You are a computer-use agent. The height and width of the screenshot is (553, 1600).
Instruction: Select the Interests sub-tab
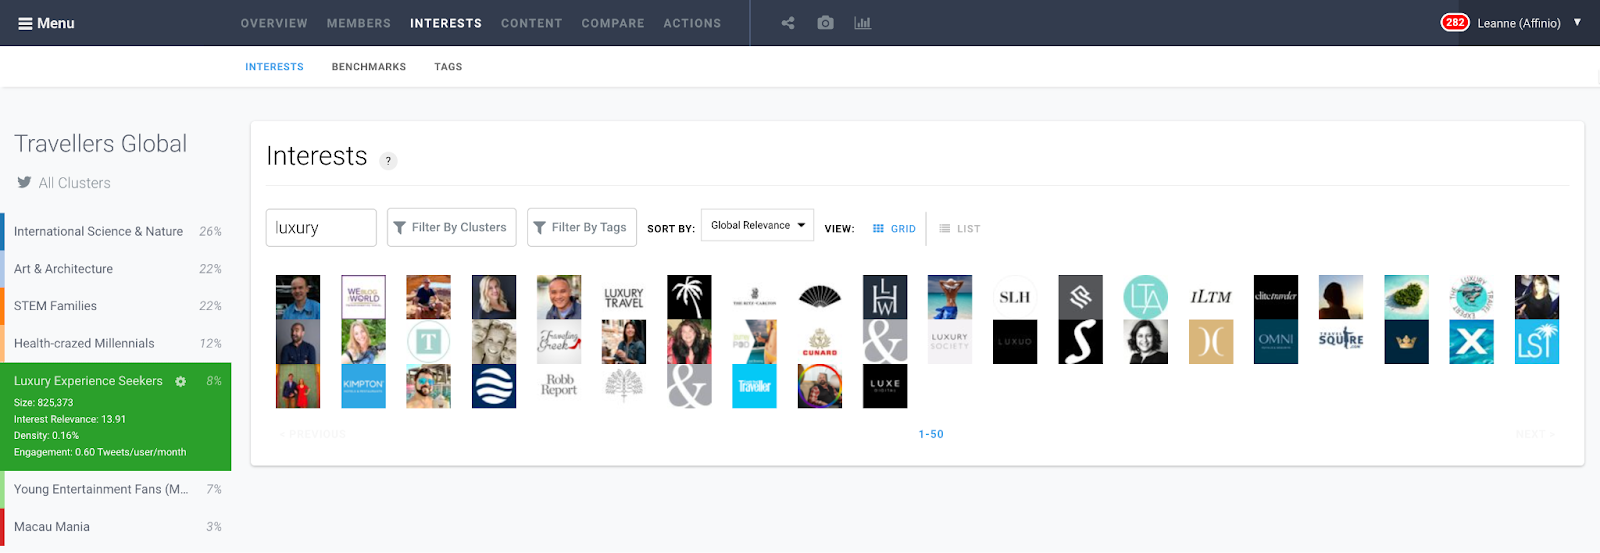(x=274, y=67)
